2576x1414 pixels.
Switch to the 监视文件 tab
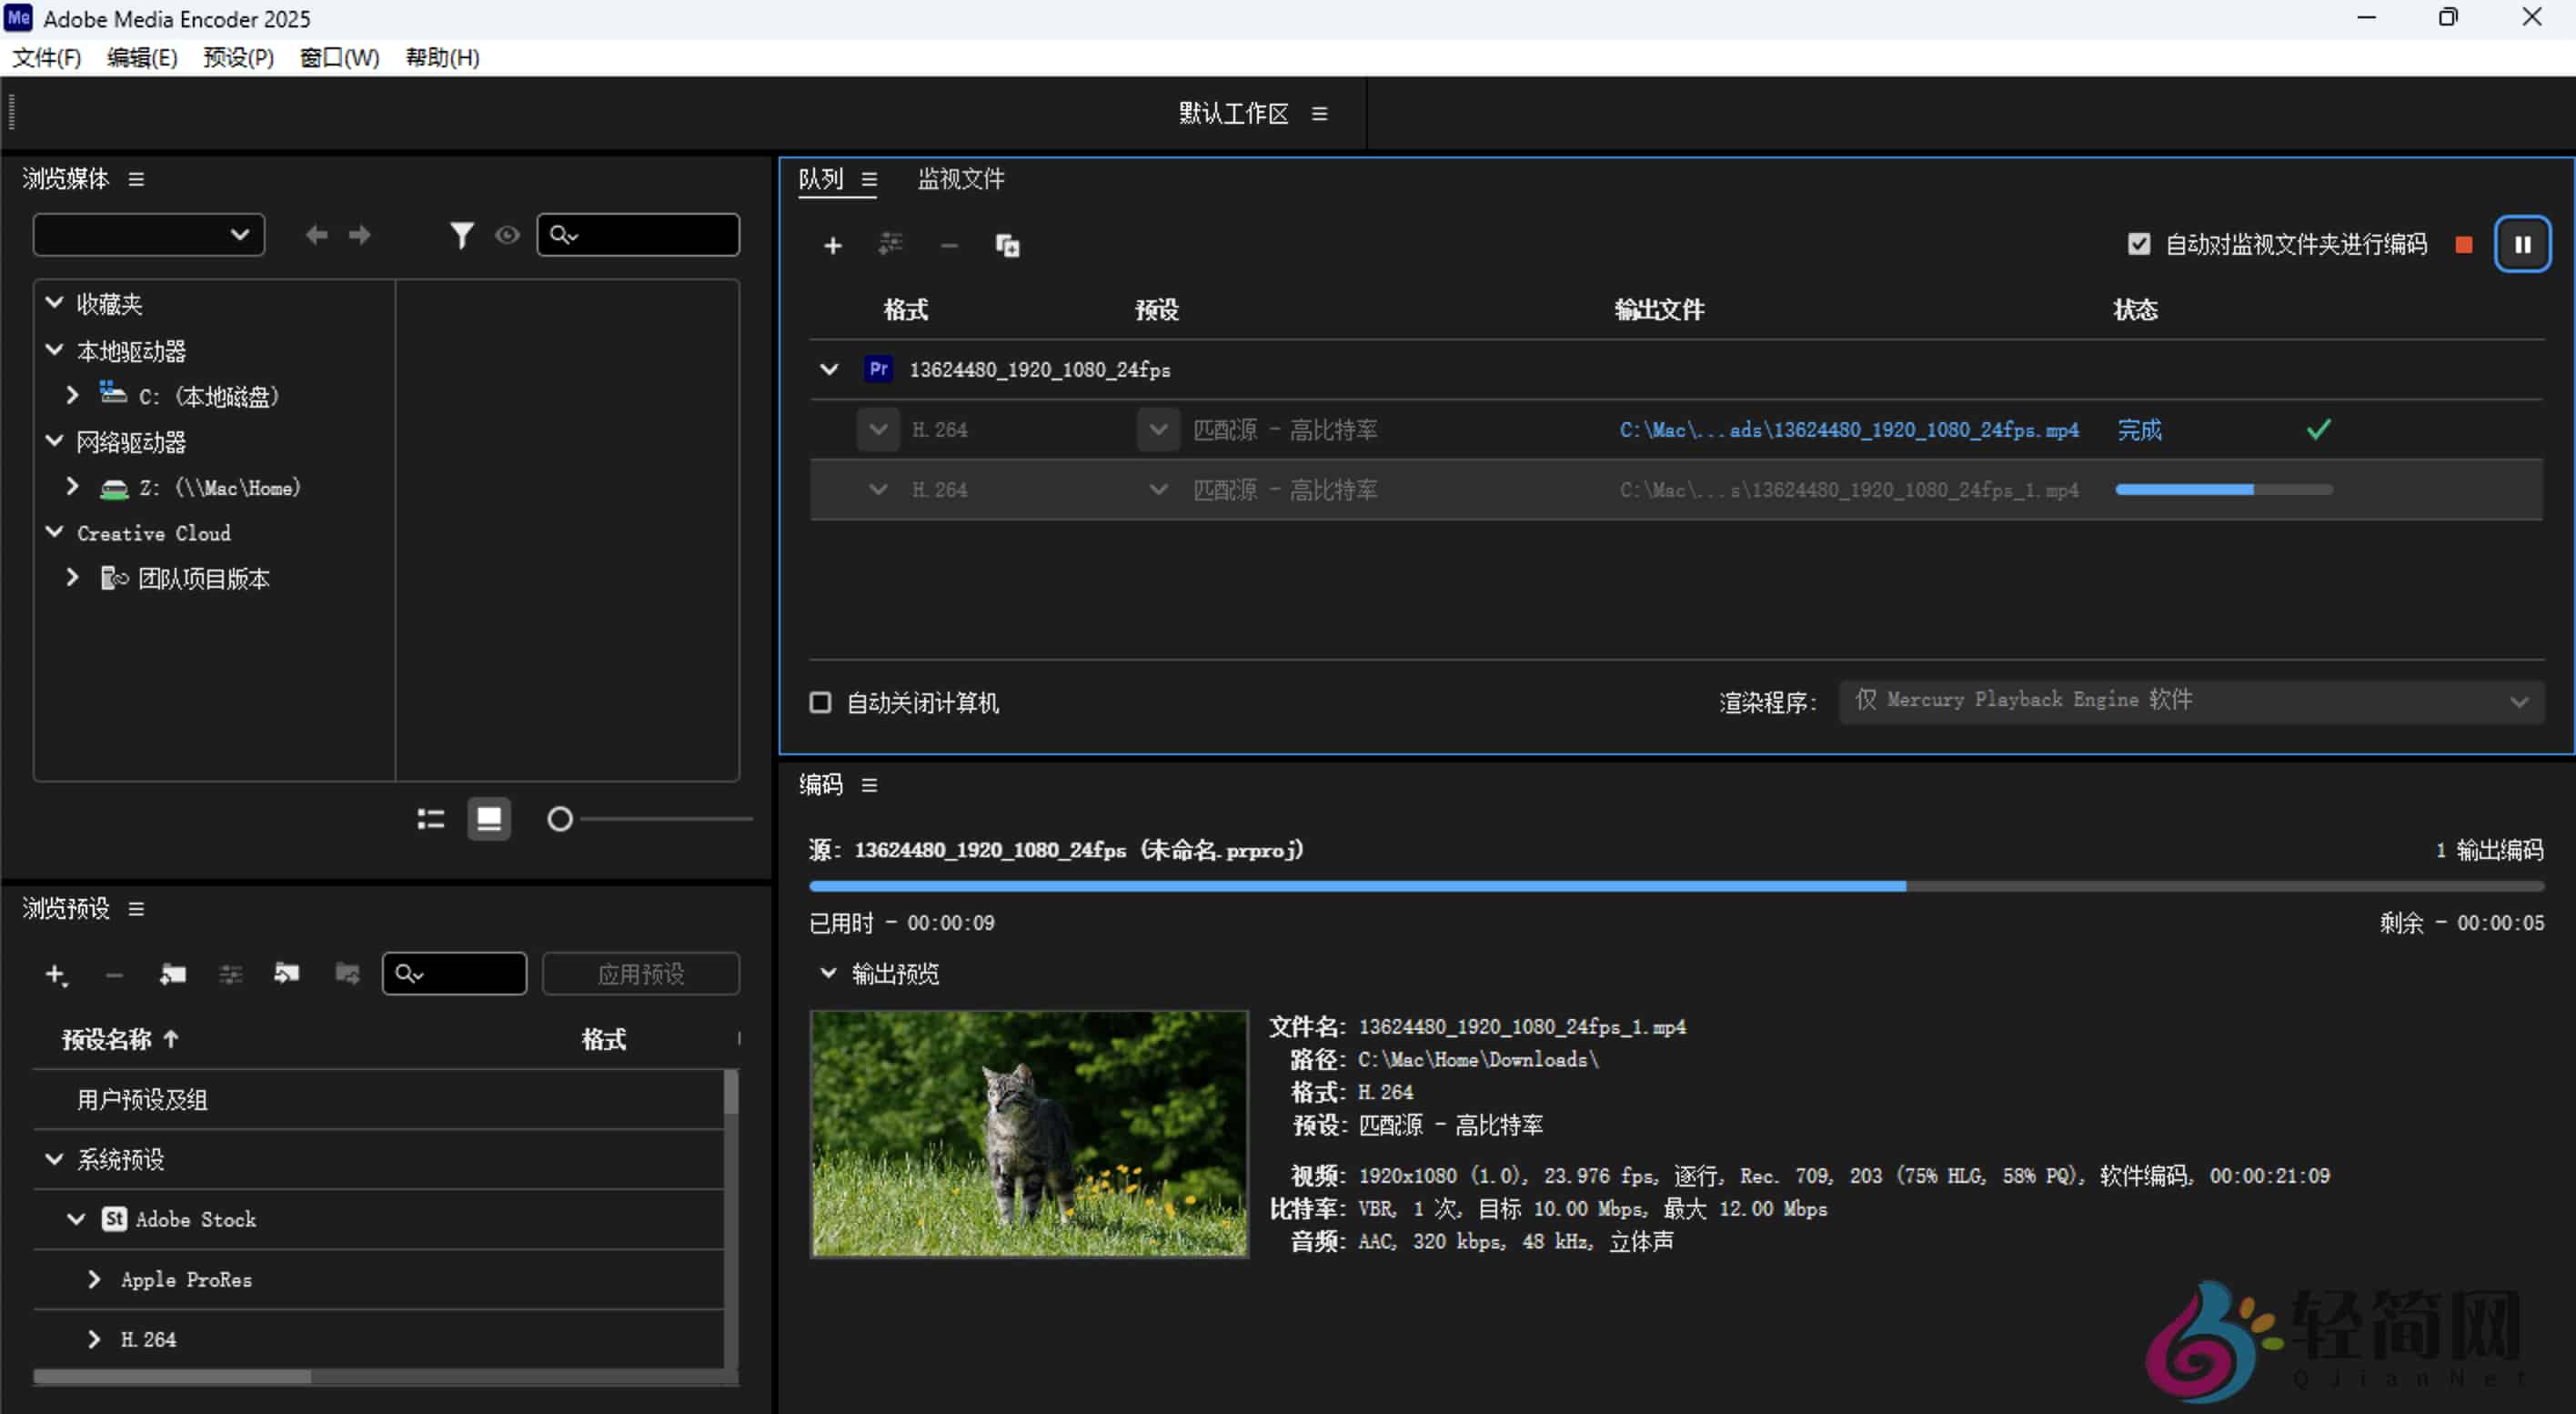click(x=959, y=180)
